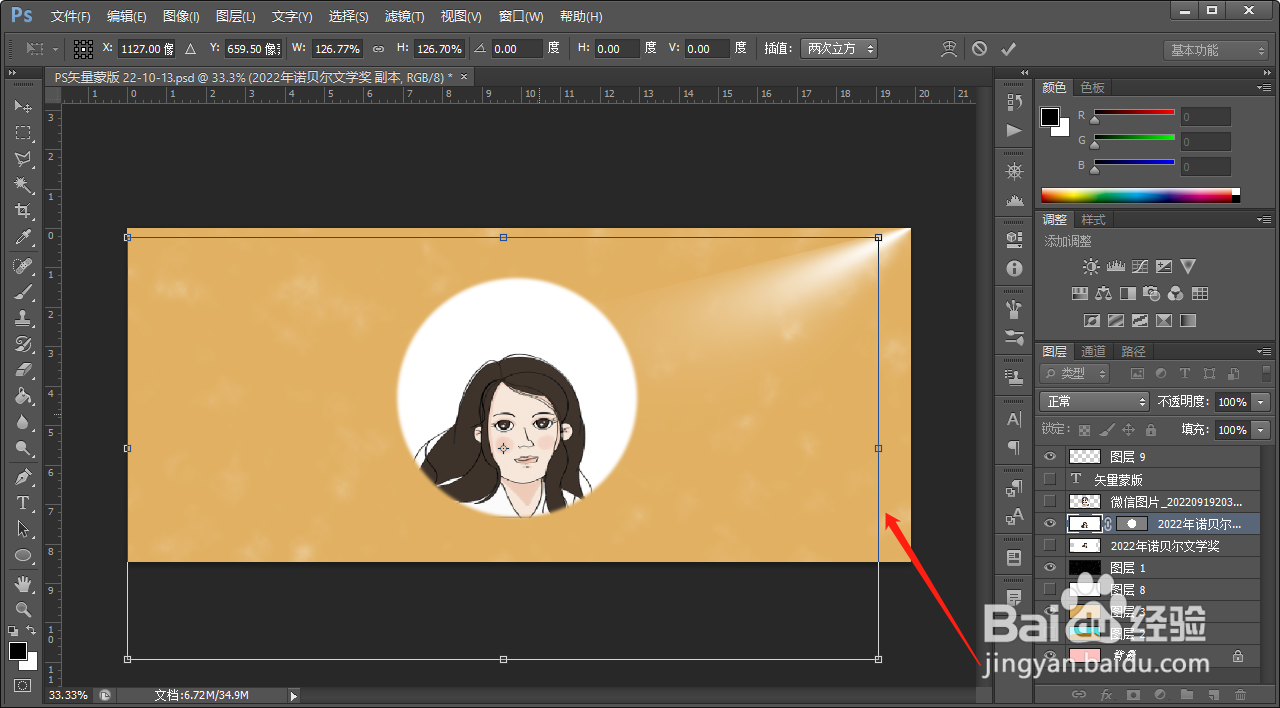
Task: Open the 文件(F) menu
Action: [x=70, y=16]
